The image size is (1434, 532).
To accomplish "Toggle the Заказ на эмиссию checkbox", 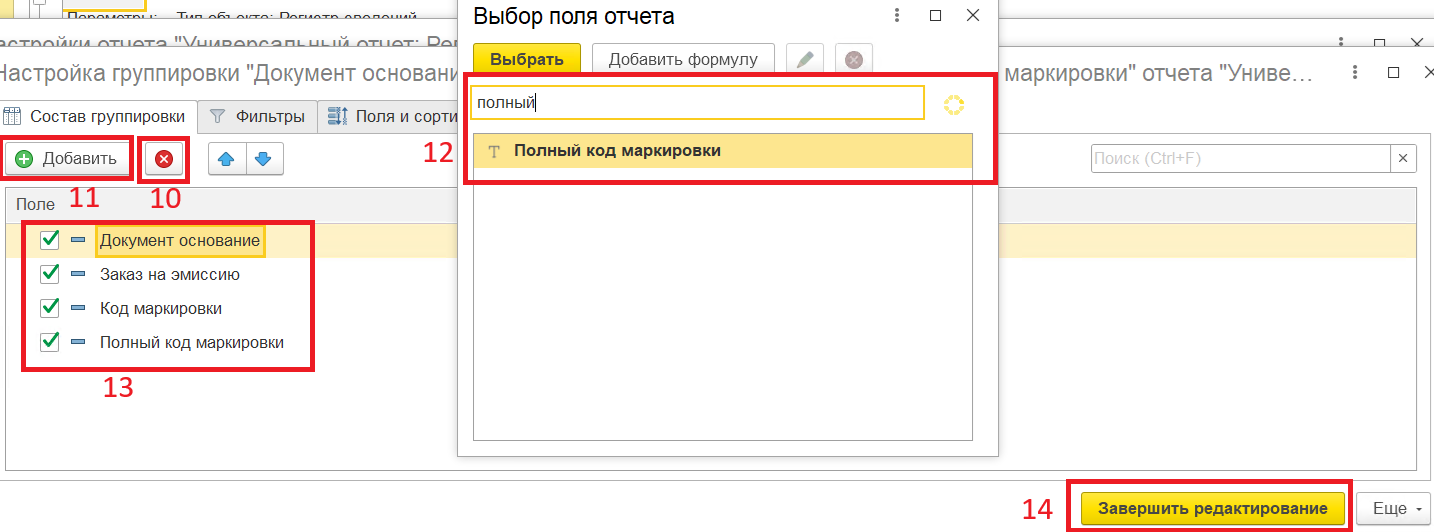I will click(49, 274).
